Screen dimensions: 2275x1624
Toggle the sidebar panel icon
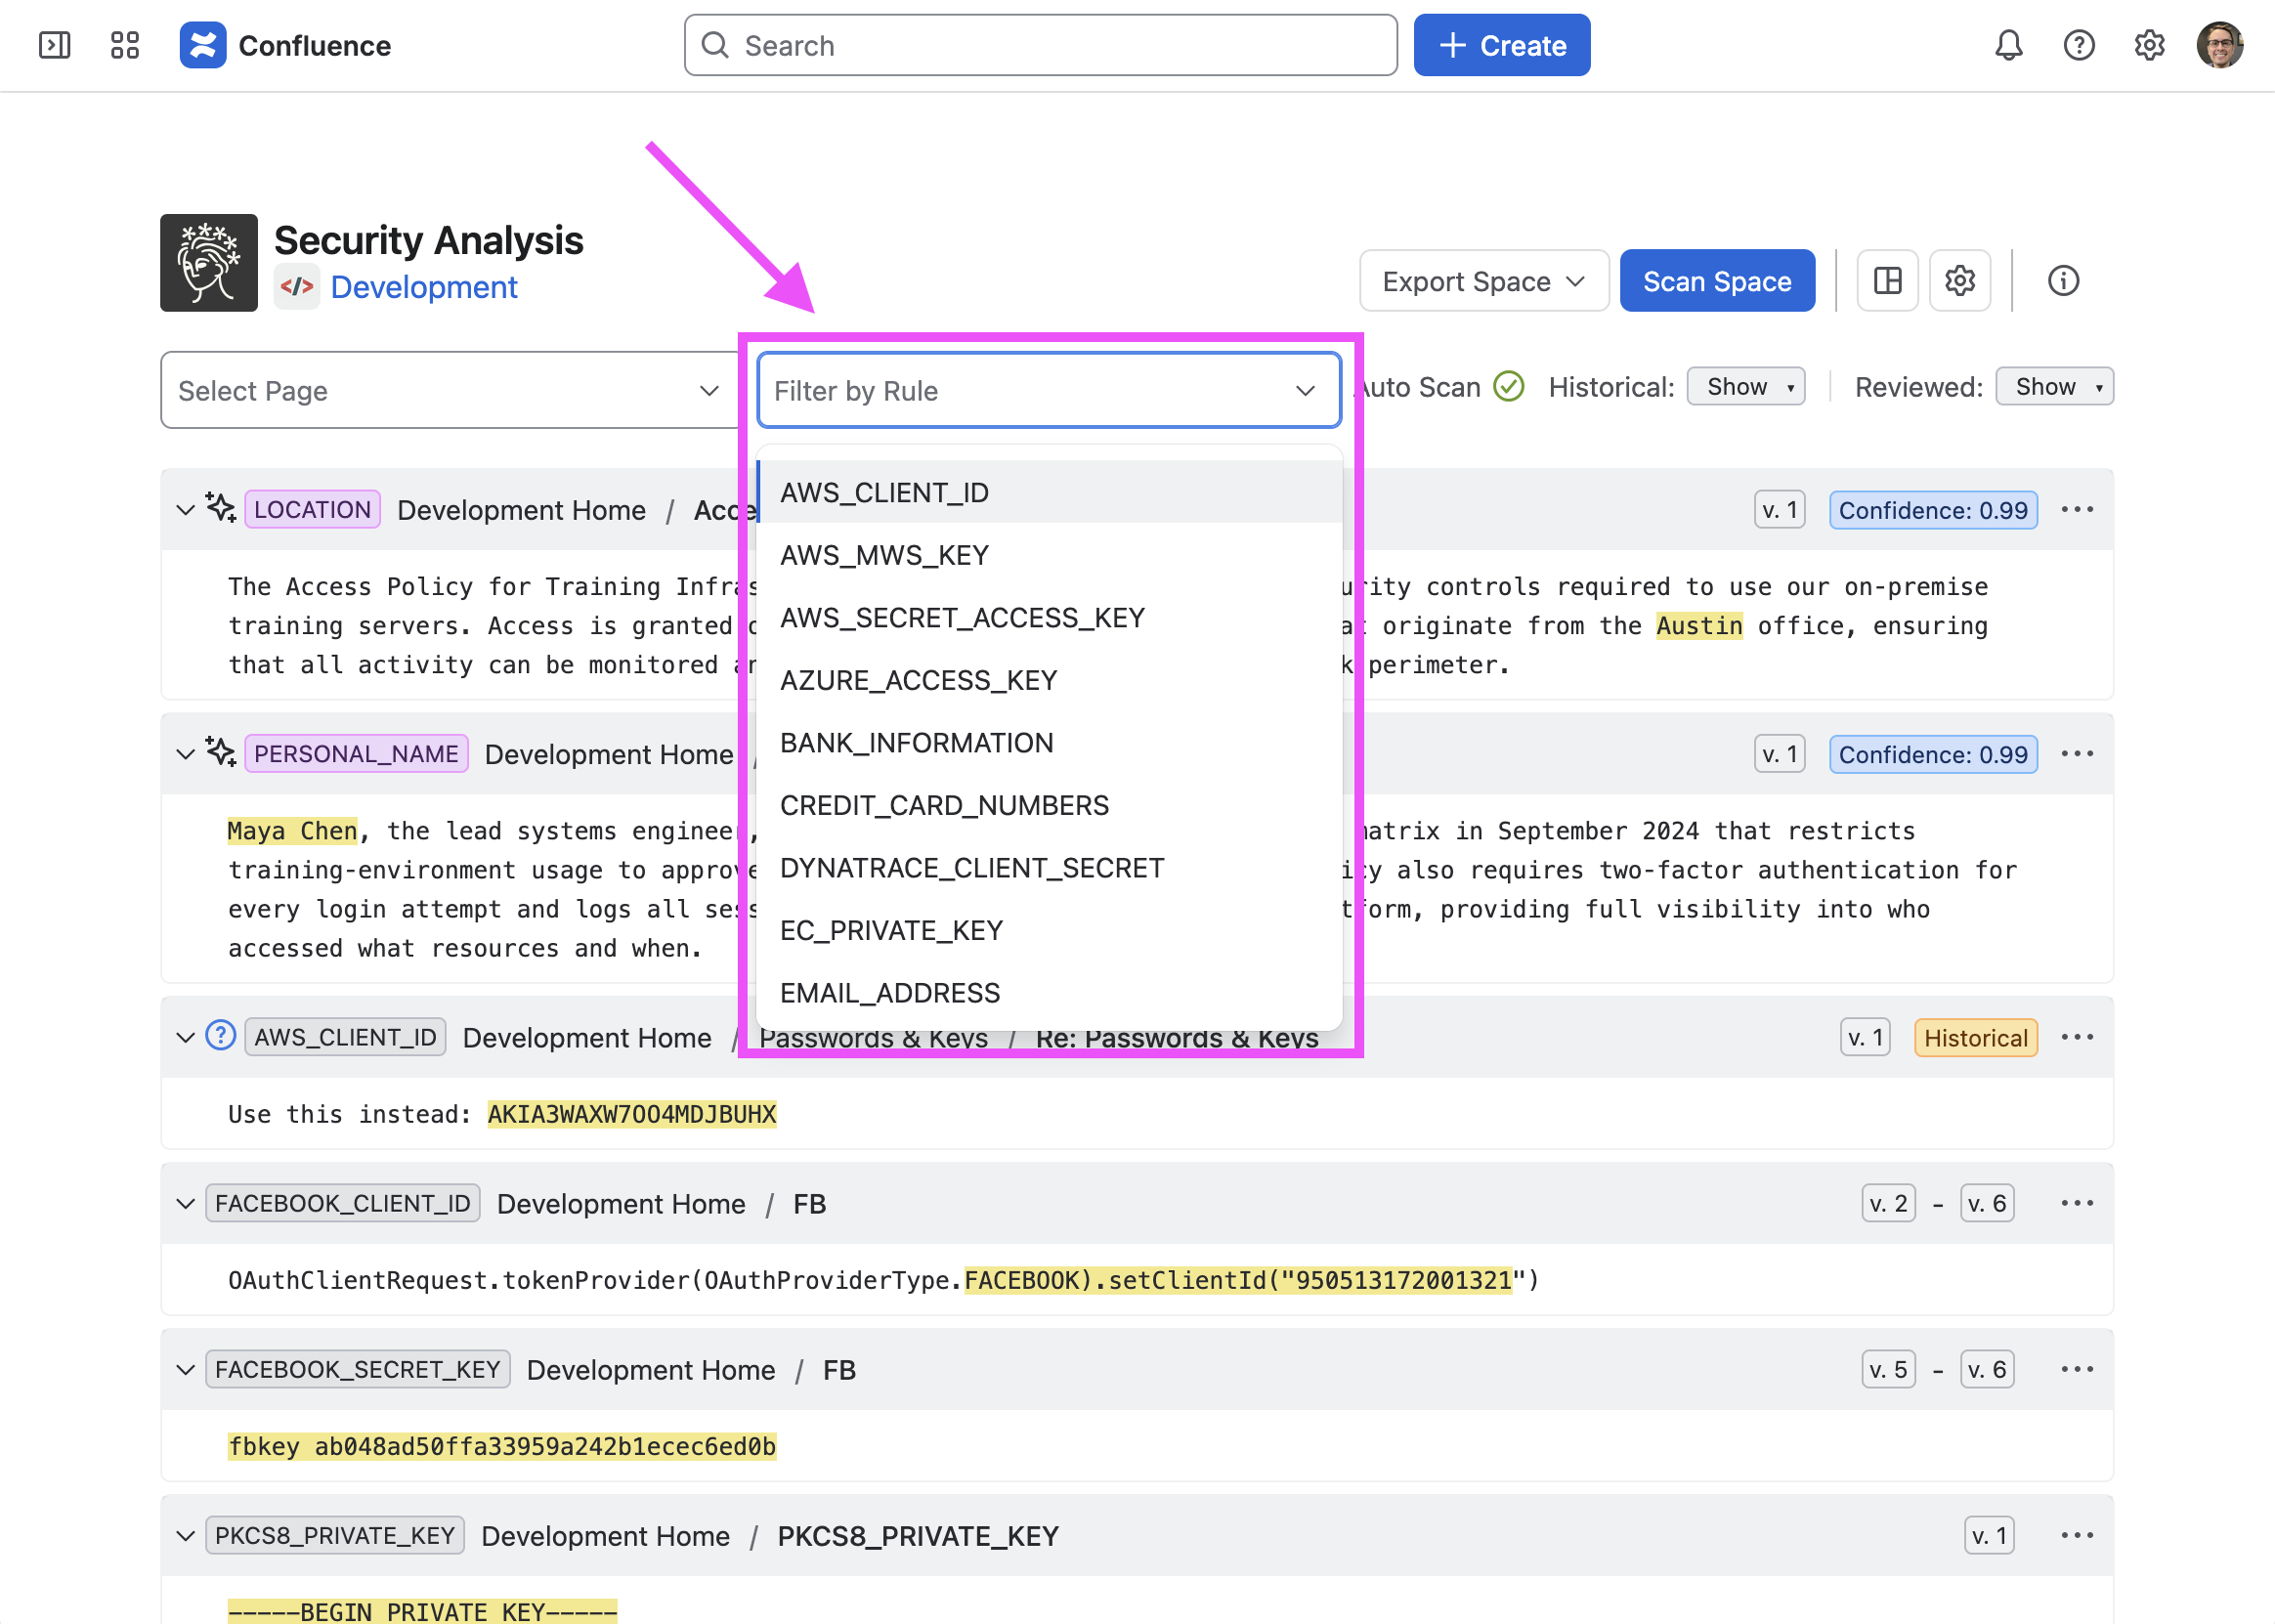tap(54, 45)
